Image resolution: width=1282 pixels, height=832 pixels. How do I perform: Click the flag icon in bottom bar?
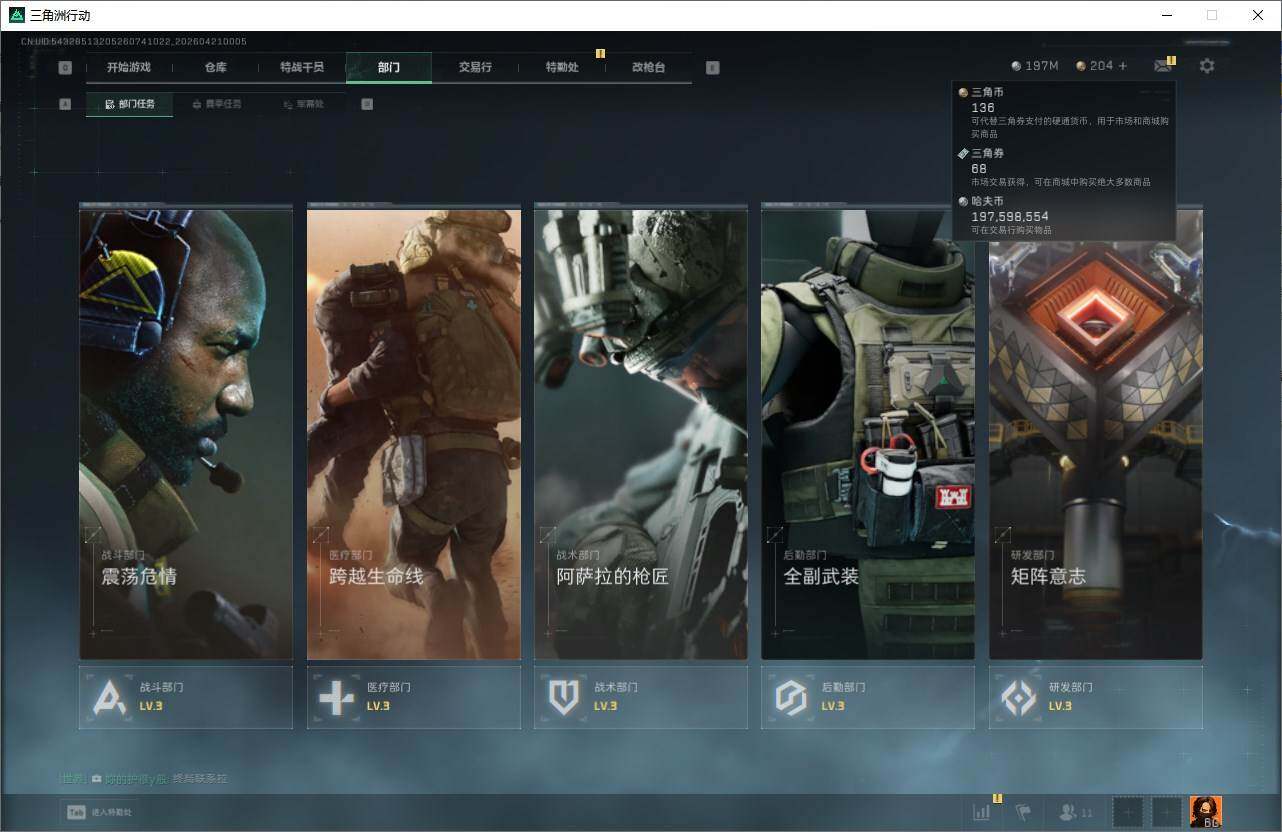click(1023, 812)
